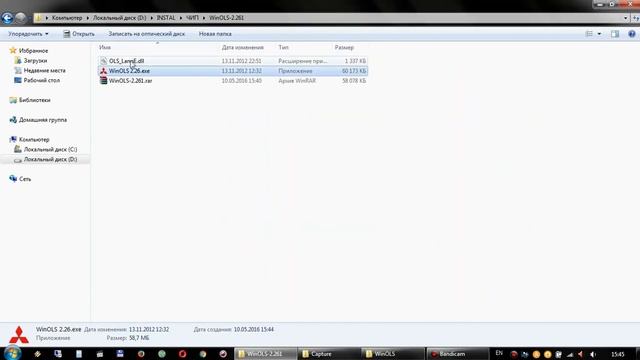This screenshot has height=360, width=640.
Task: Switch to the WinOLS taskbar window
Action: (393, 354)
